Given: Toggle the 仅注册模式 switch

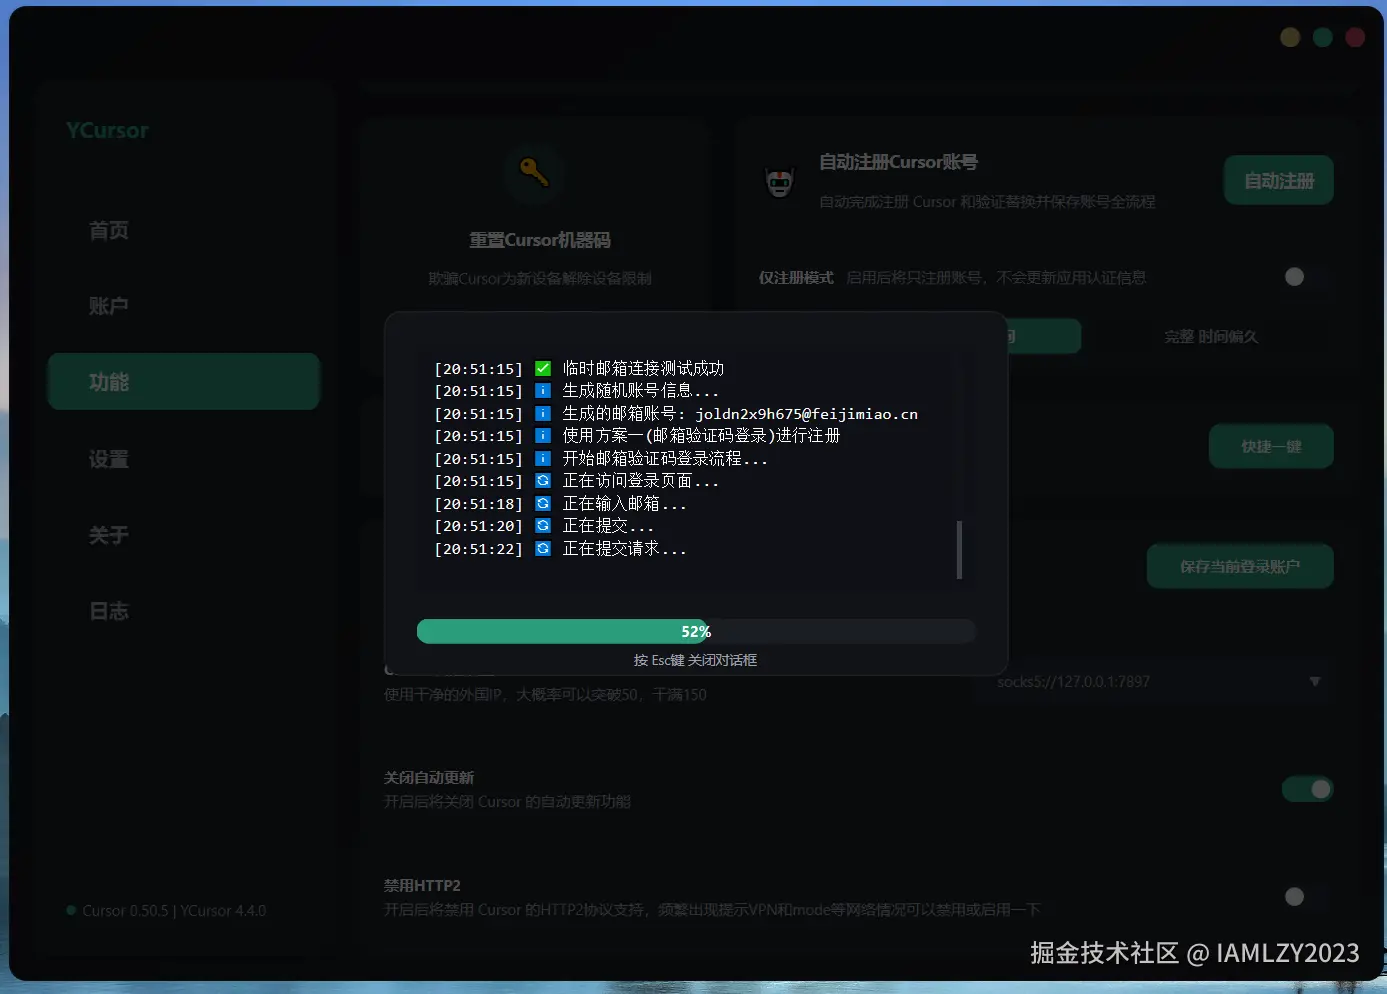Looking at the screenshot, I should tap(1306, 277).
